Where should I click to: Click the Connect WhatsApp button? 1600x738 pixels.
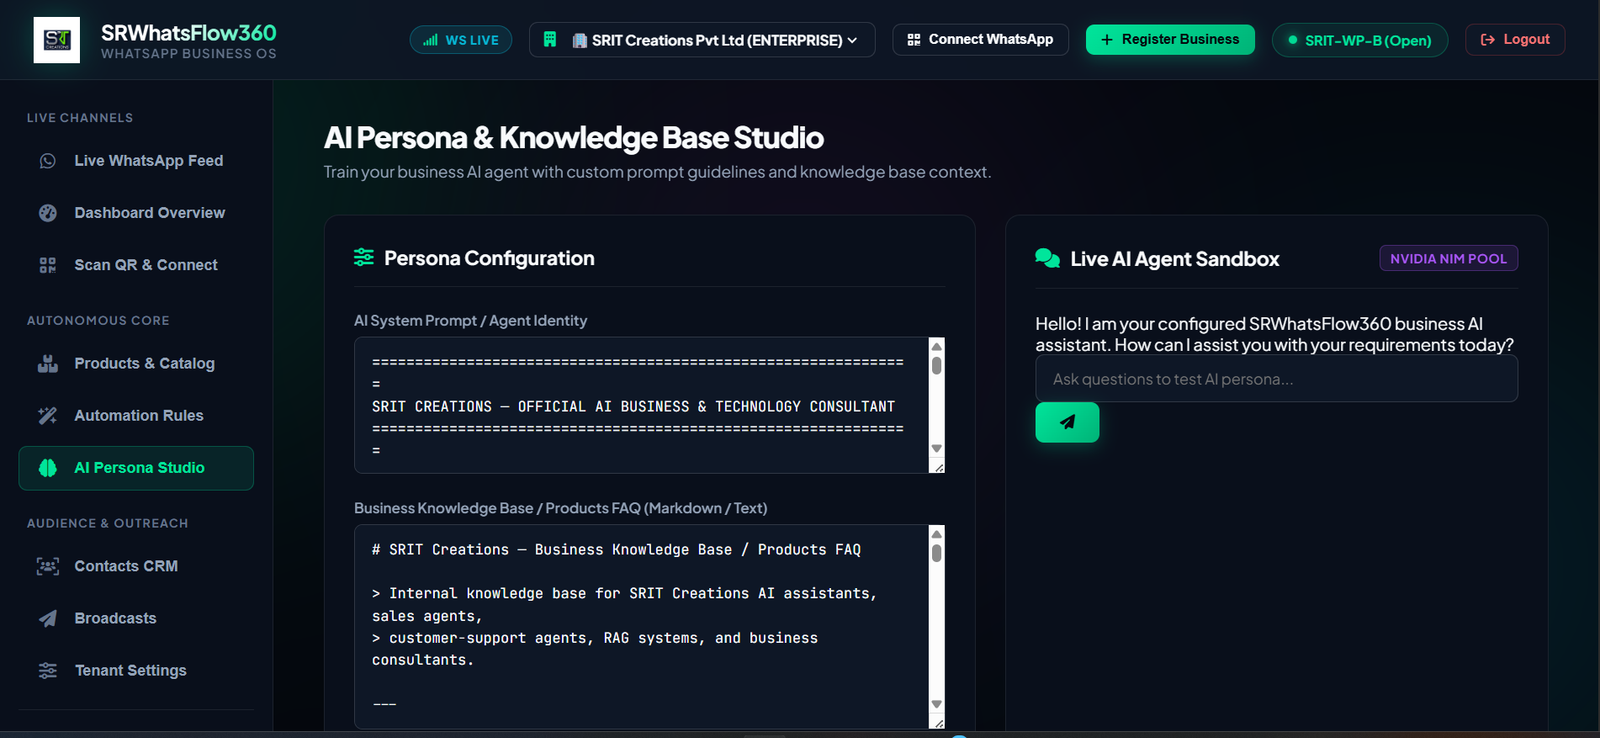(980, 40)
